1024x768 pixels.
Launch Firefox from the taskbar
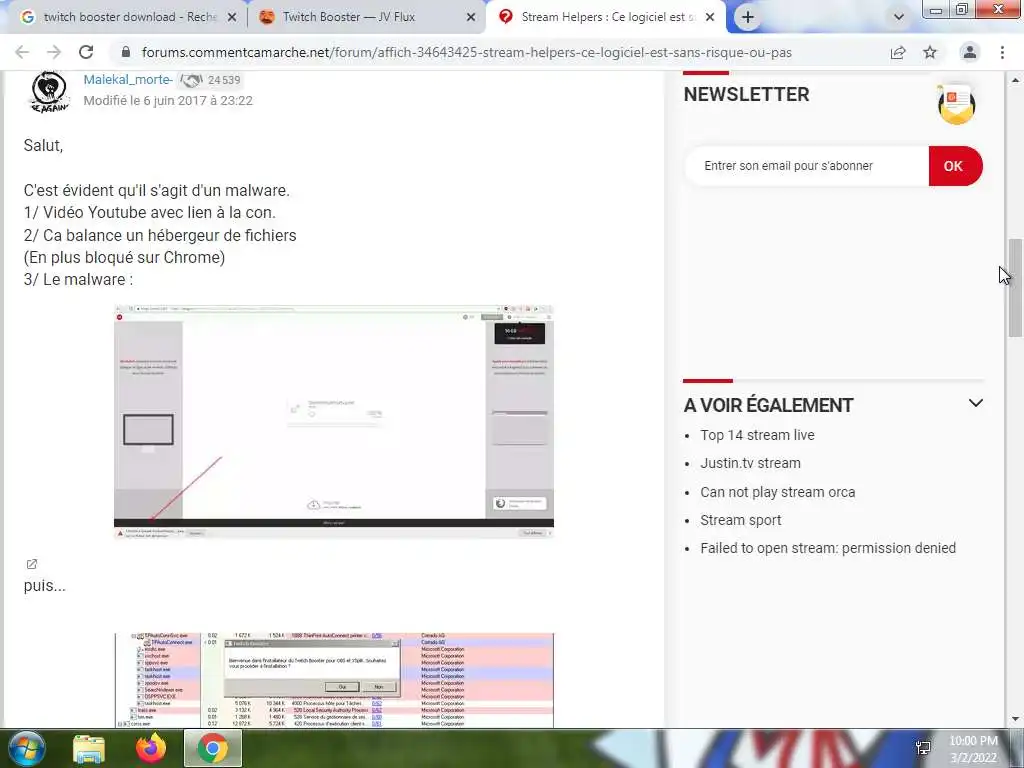(x=151, y=748)
